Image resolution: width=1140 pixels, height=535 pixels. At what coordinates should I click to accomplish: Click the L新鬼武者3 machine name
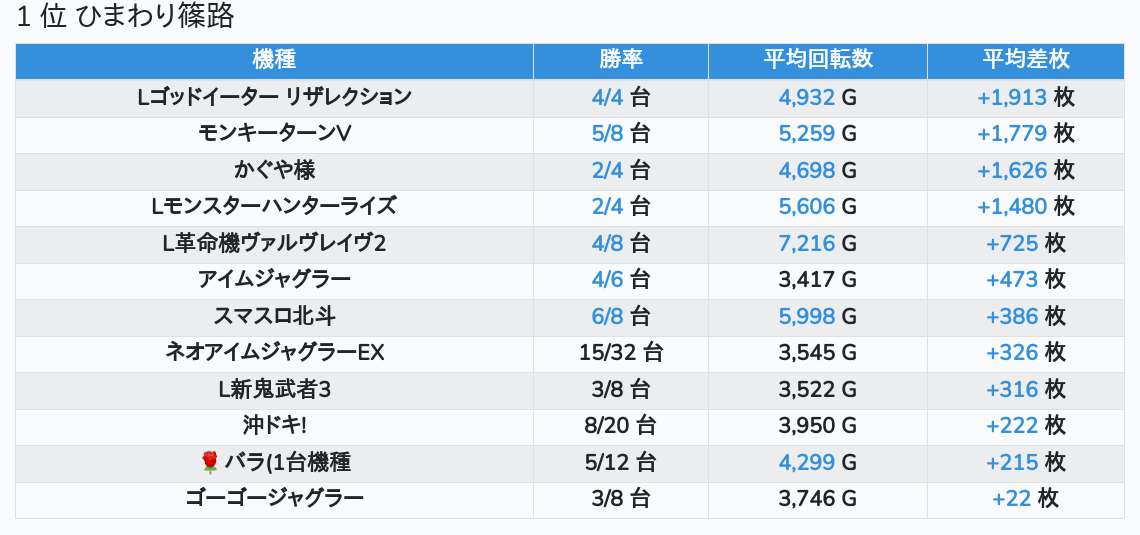pyautogui.click(x=274, y=389)
